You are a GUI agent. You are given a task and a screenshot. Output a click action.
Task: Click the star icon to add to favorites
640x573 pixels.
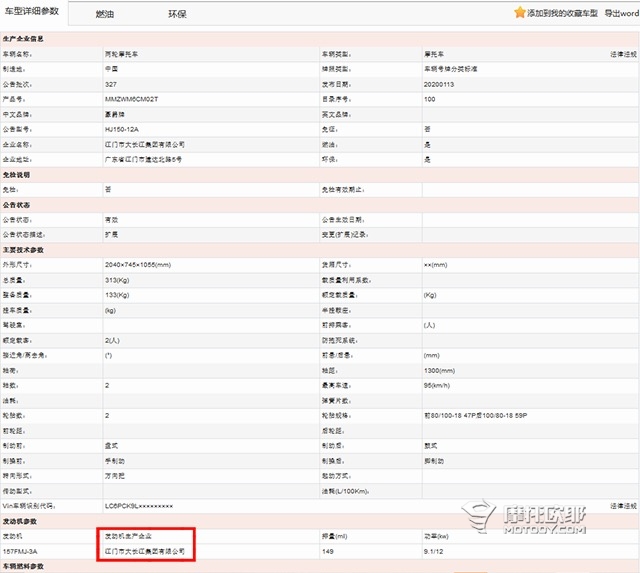coord(520,12)
